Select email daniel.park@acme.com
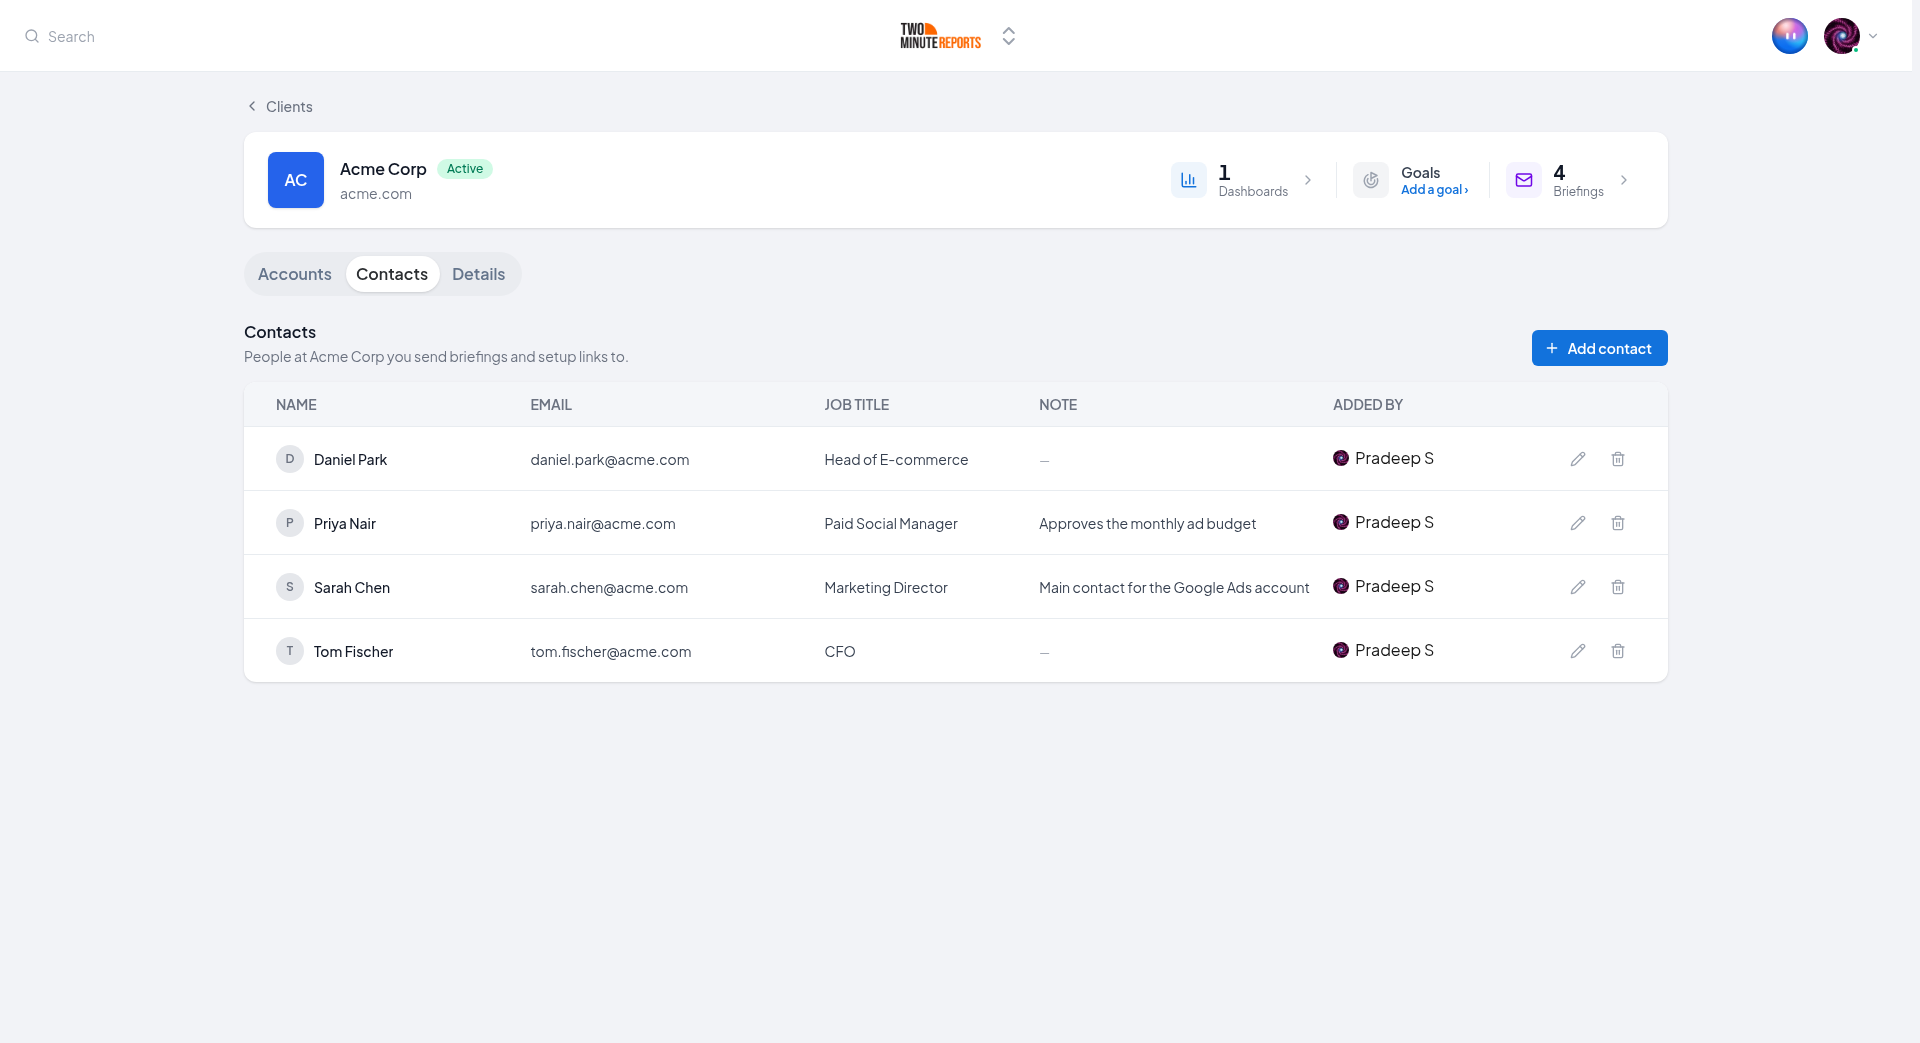The image size is (1920, 1043). pyautogui.click(x=610, y=460)
